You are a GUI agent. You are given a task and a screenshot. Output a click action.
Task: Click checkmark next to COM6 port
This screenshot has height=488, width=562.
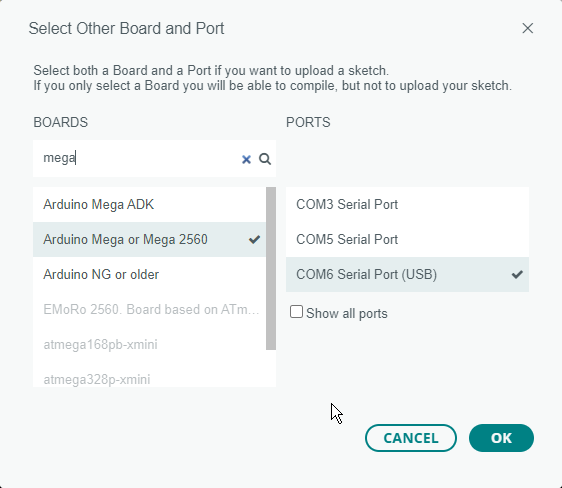click(517, 274)
